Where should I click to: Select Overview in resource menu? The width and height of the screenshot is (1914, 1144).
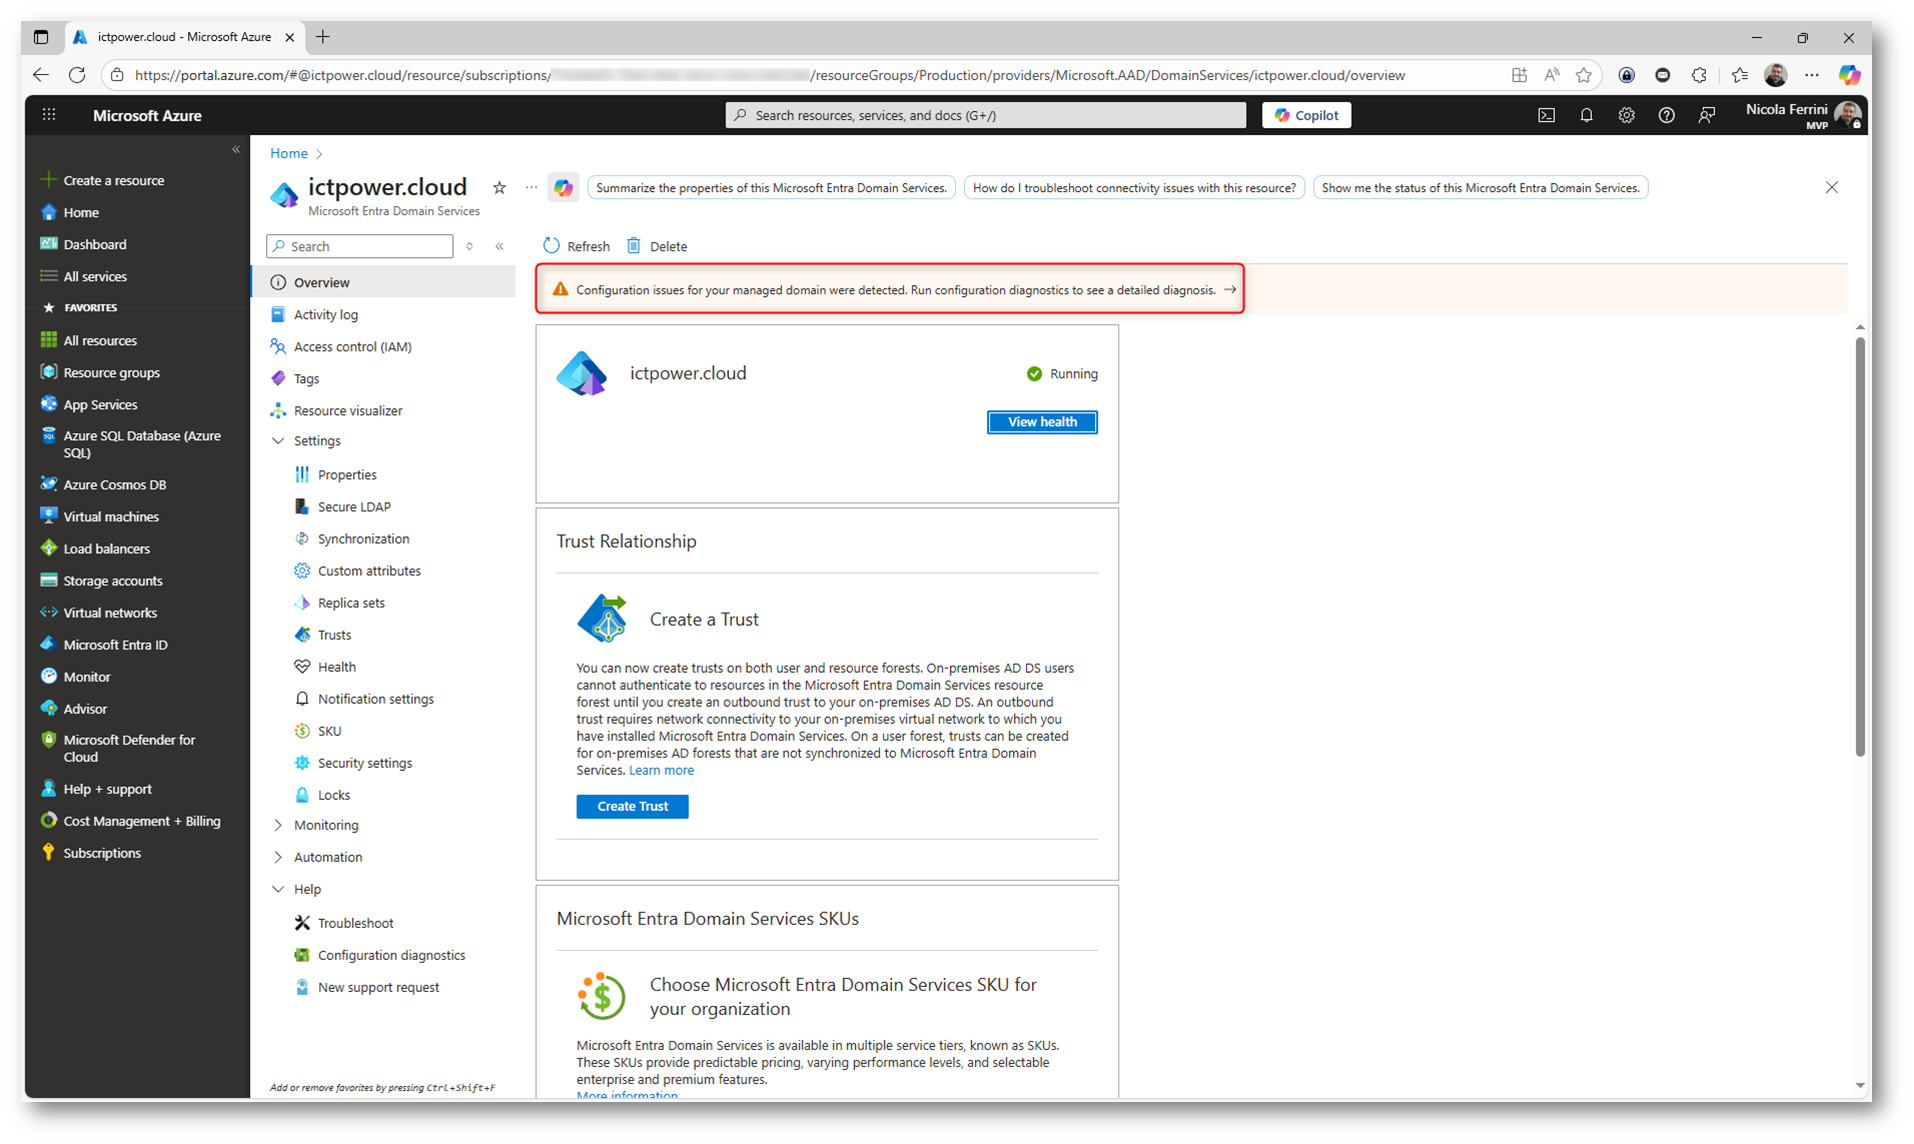[384, 283]
